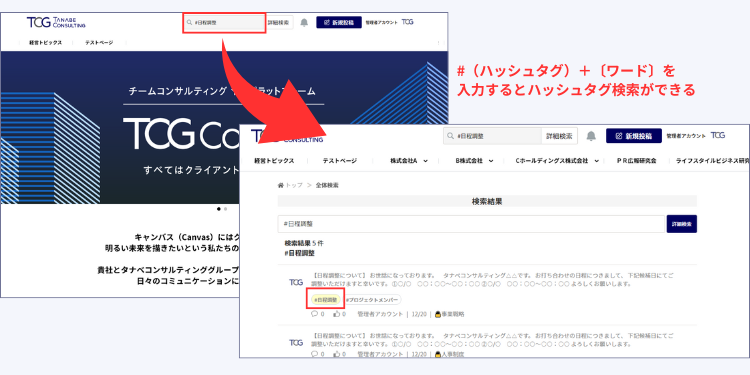Click the home icon in the トップ breadcrumb
This screenshot has width=750, height=375.
point(280,185)
